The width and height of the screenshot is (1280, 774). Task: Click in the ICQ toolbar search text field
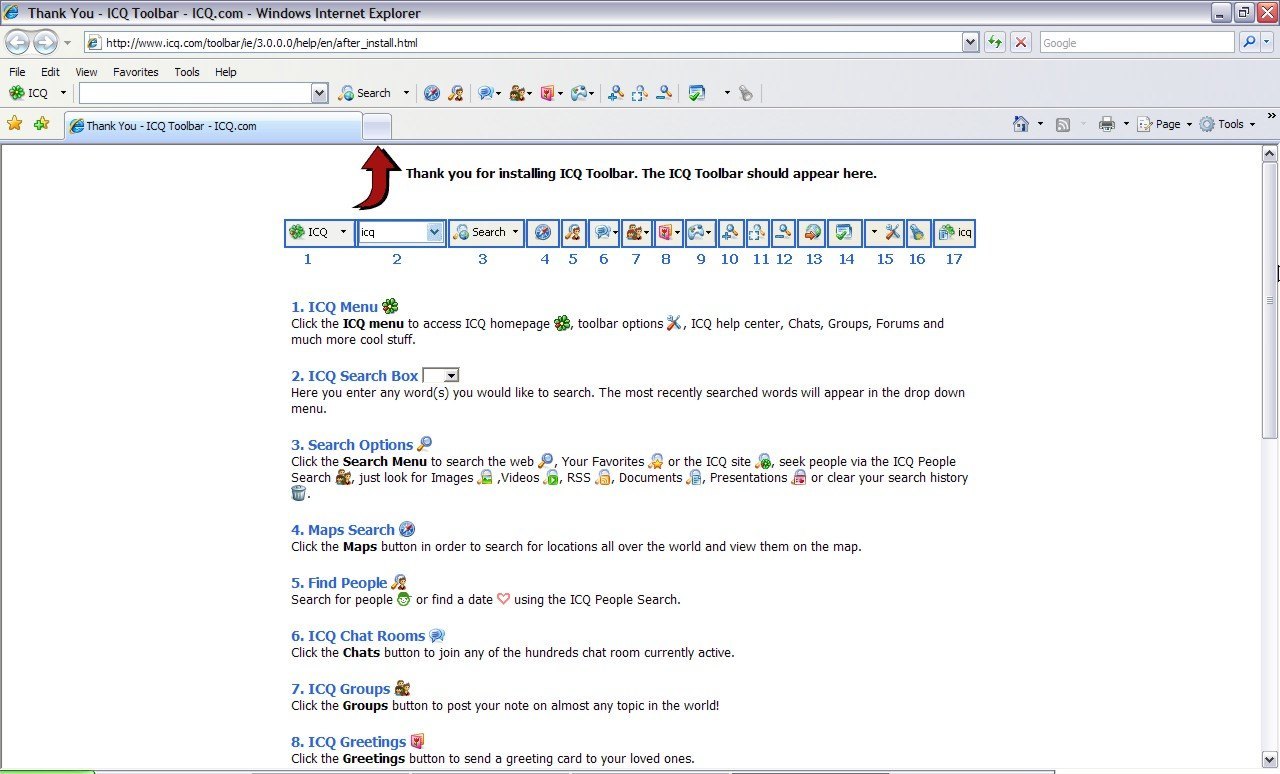coord(195,93)
